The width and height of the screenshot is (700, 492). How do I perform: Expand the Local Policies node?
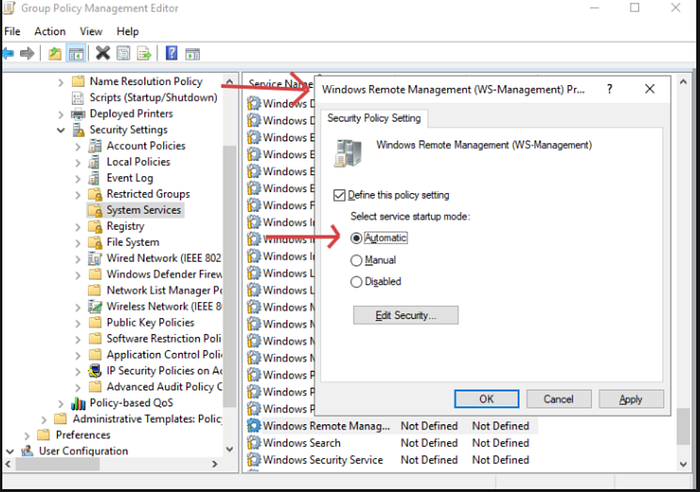78,163
